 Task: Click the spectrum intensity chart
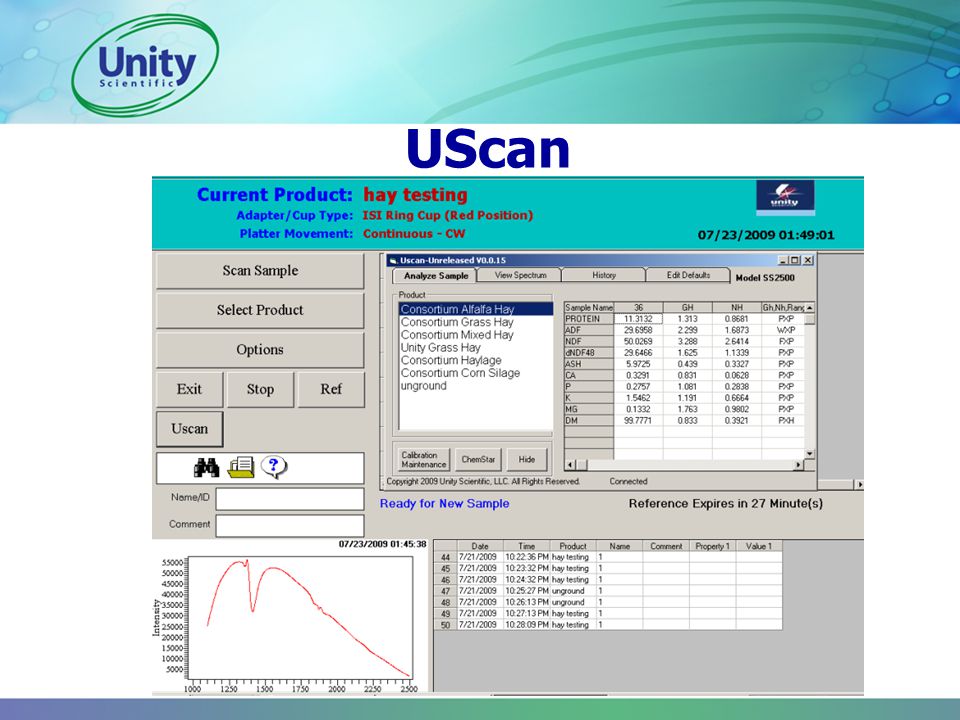[299, 617]
